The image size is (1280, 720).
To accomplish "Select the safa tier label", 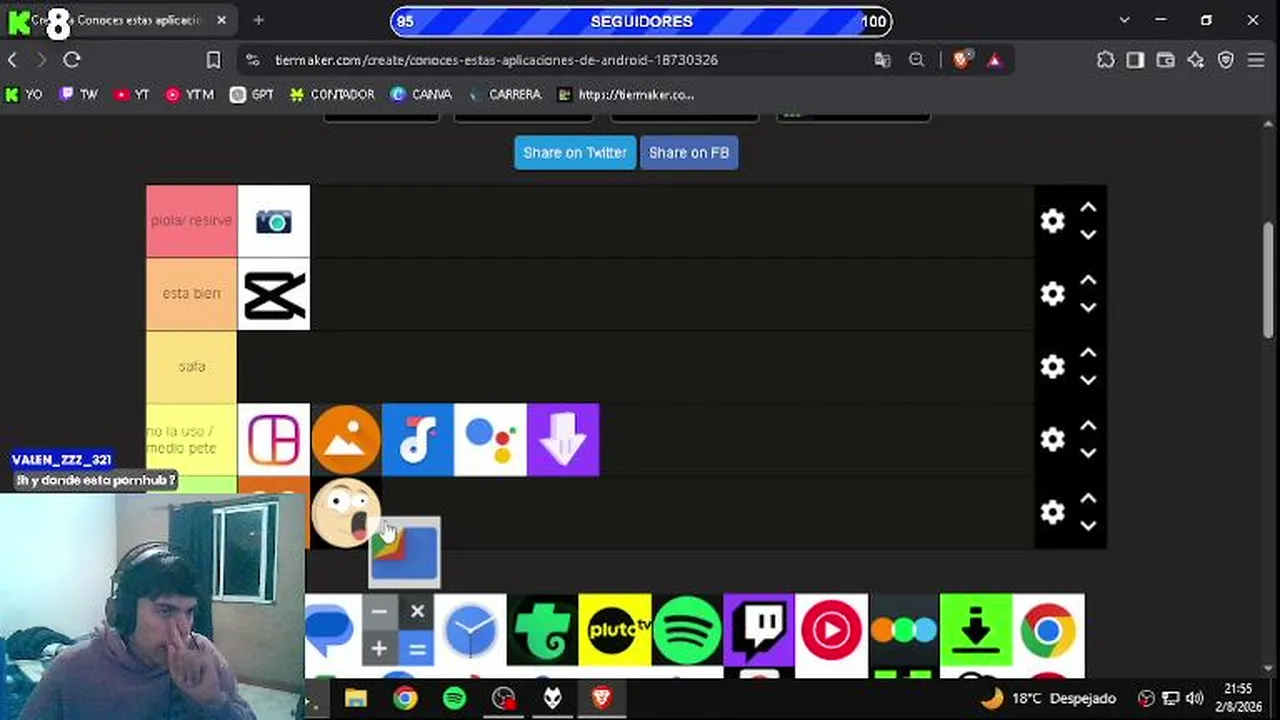I will [191, 367].
